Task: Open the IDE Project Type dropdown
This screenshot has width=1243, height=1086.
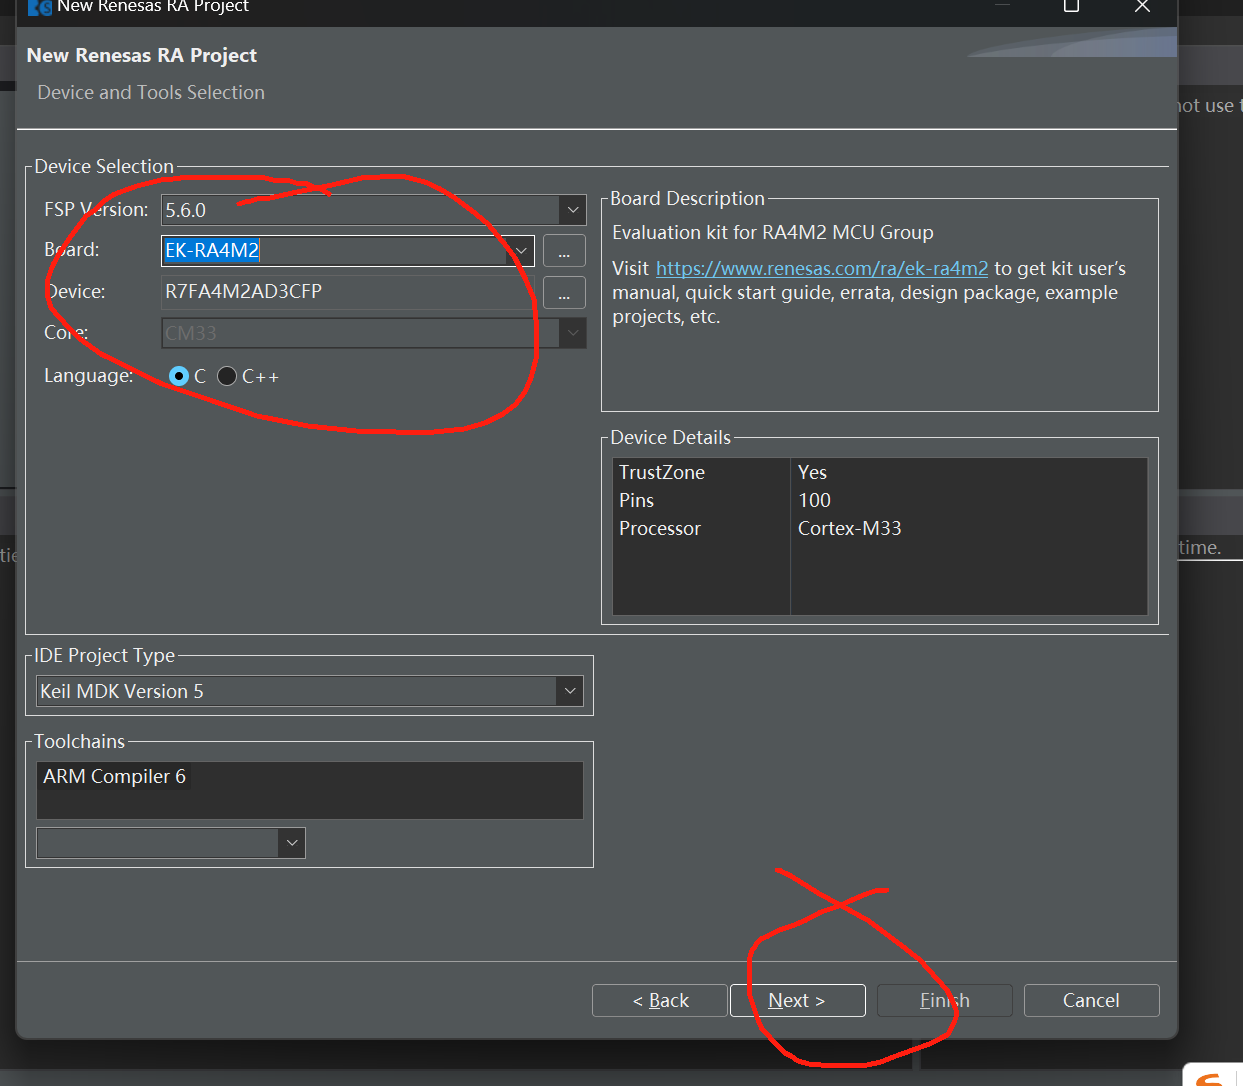Action: pyautogui.click(x=570, y=691)
